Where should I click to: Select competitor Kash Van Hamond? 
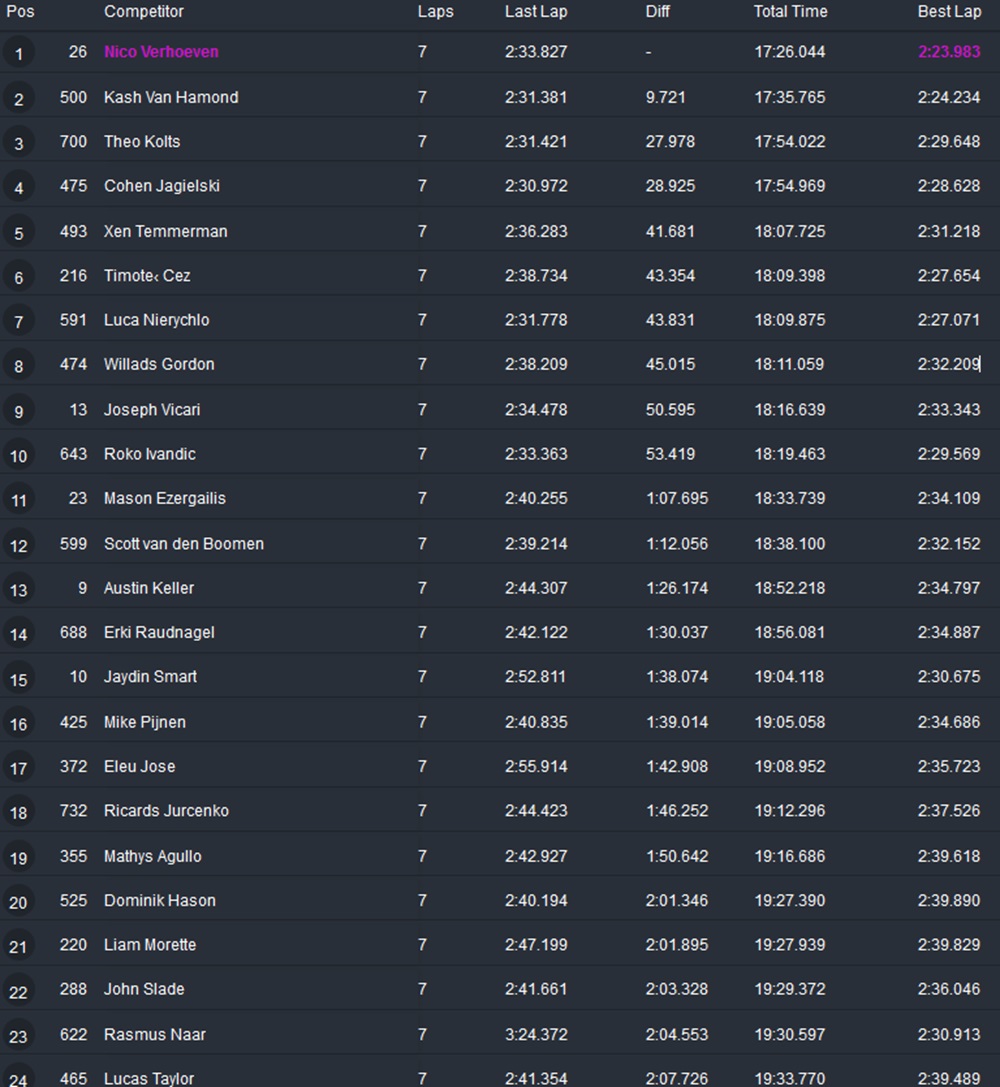[x=171, y=97]
